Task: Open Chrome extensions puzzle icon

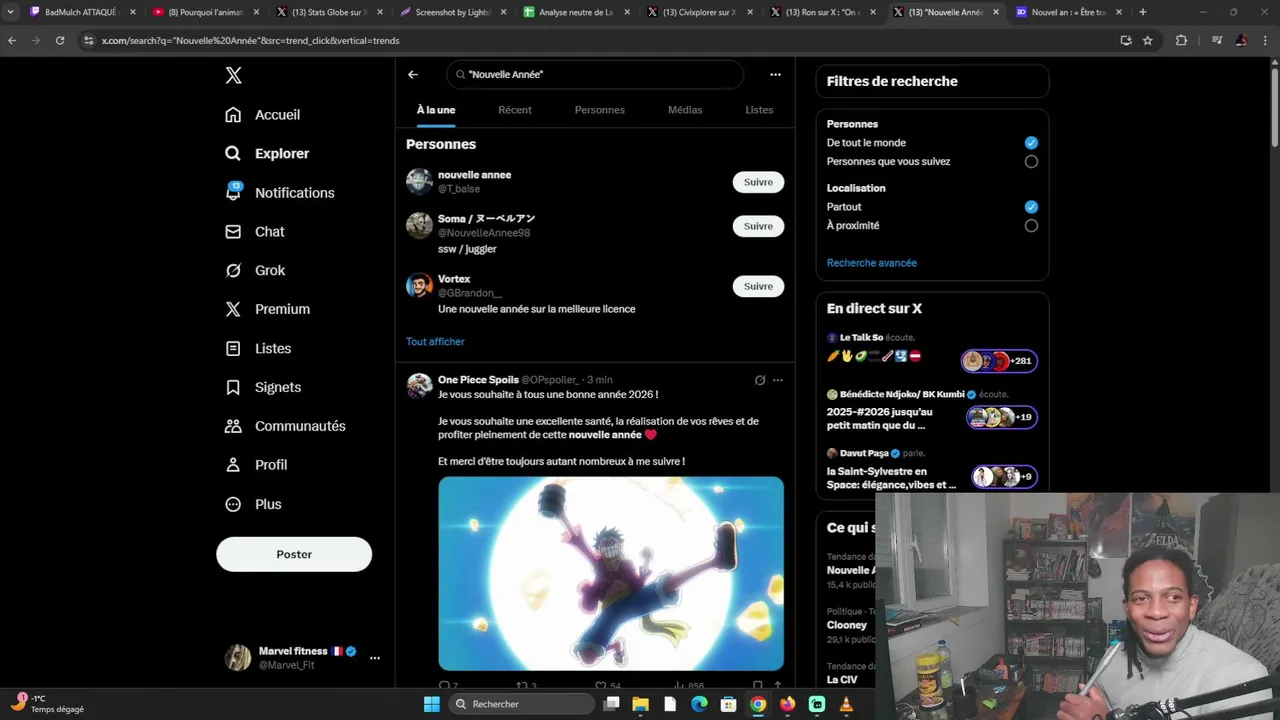Action: click(x=1181, y=40)
